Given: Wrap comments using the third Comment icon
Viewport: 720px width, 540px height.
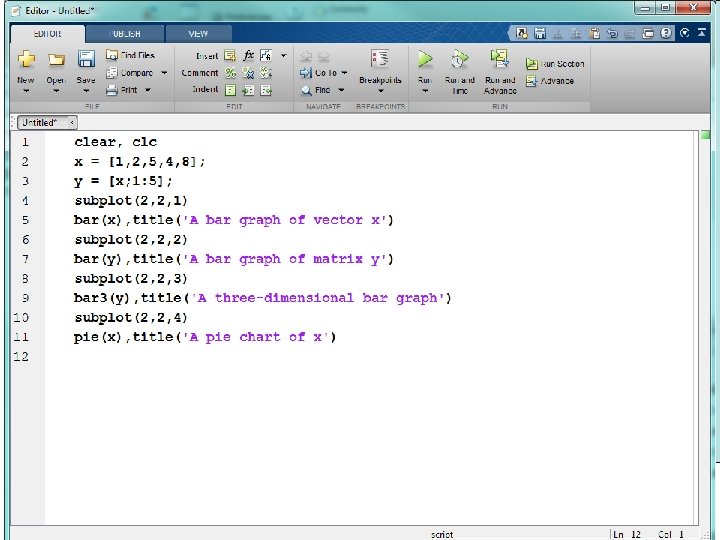Looking at the screenshot, I should pos(266,73).
